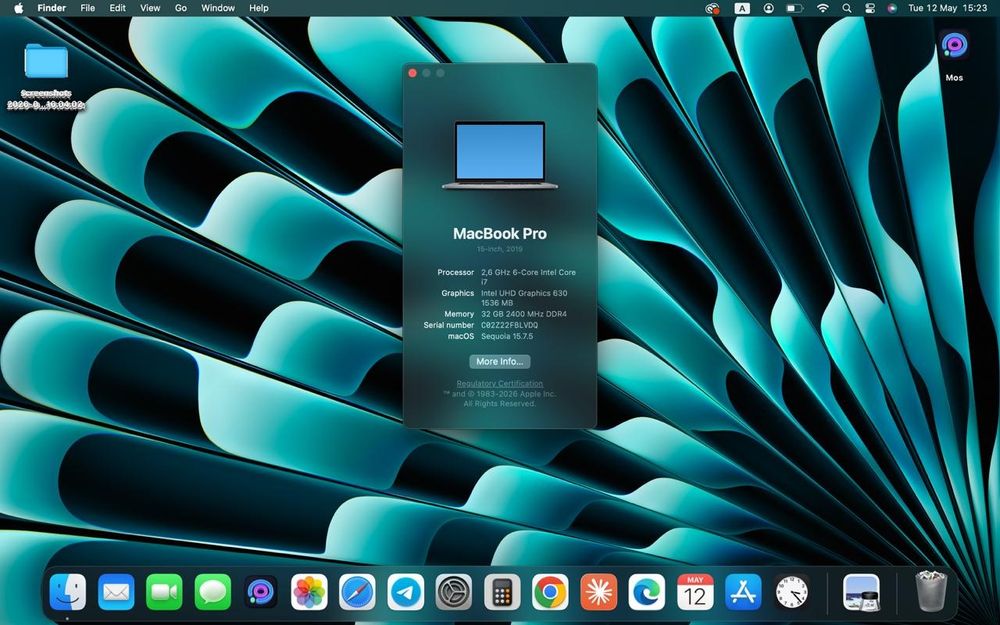Open the Photos app in the Dock
The height and width of the screenshot is (625, 1000).
click(309, 592)
